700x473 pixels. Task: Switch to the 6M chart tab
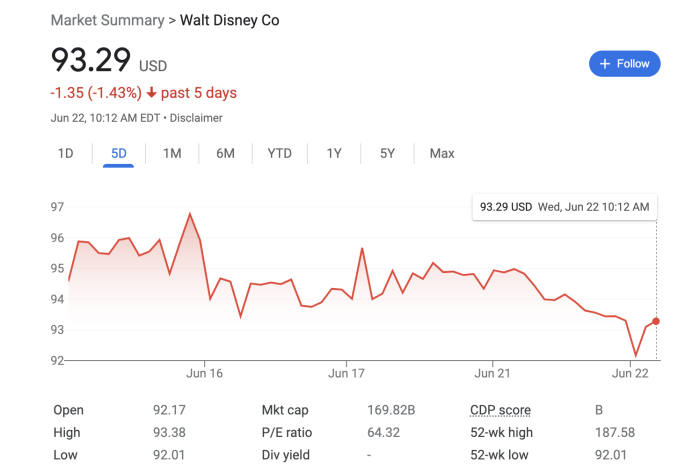click(x=225, y=153)
